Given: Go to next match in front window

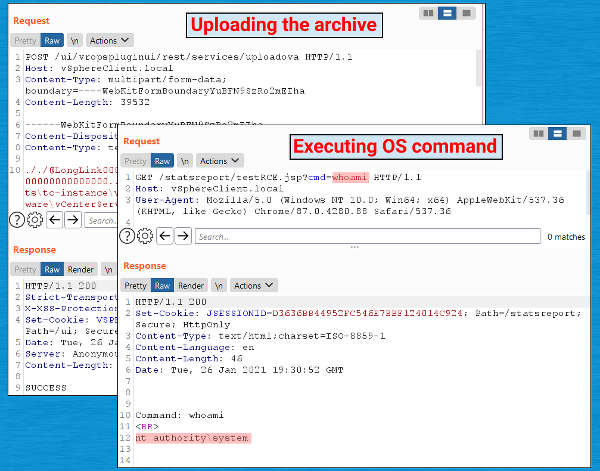Looking at the screenshot, I should click(x=183, y=236).
